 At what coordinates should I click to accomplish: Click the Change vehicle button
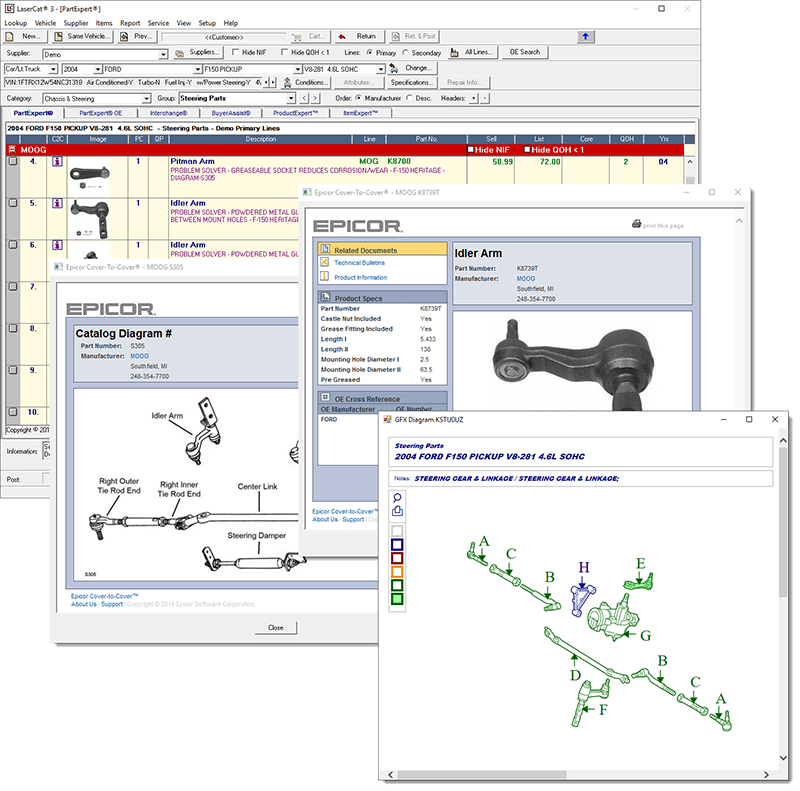412,68
